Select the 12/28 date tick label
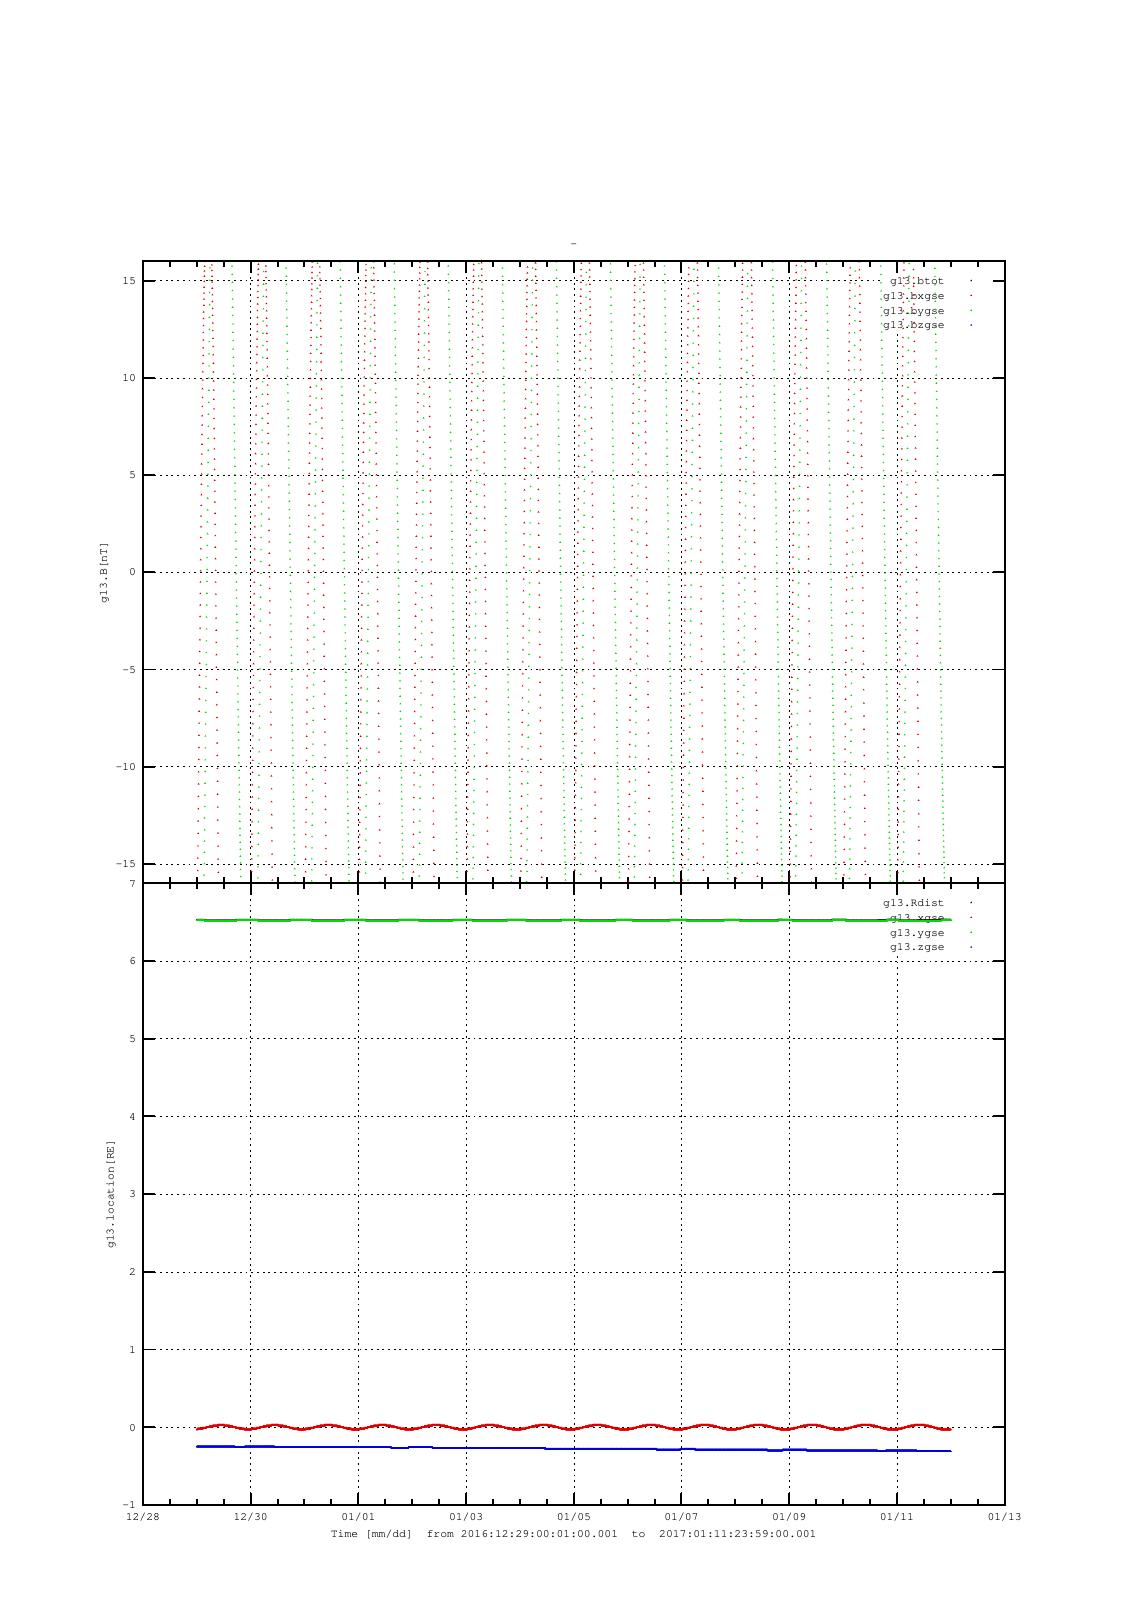Image resolution: width=1131 pixels, height=1600 pixels. click(x=142, y=1517)
